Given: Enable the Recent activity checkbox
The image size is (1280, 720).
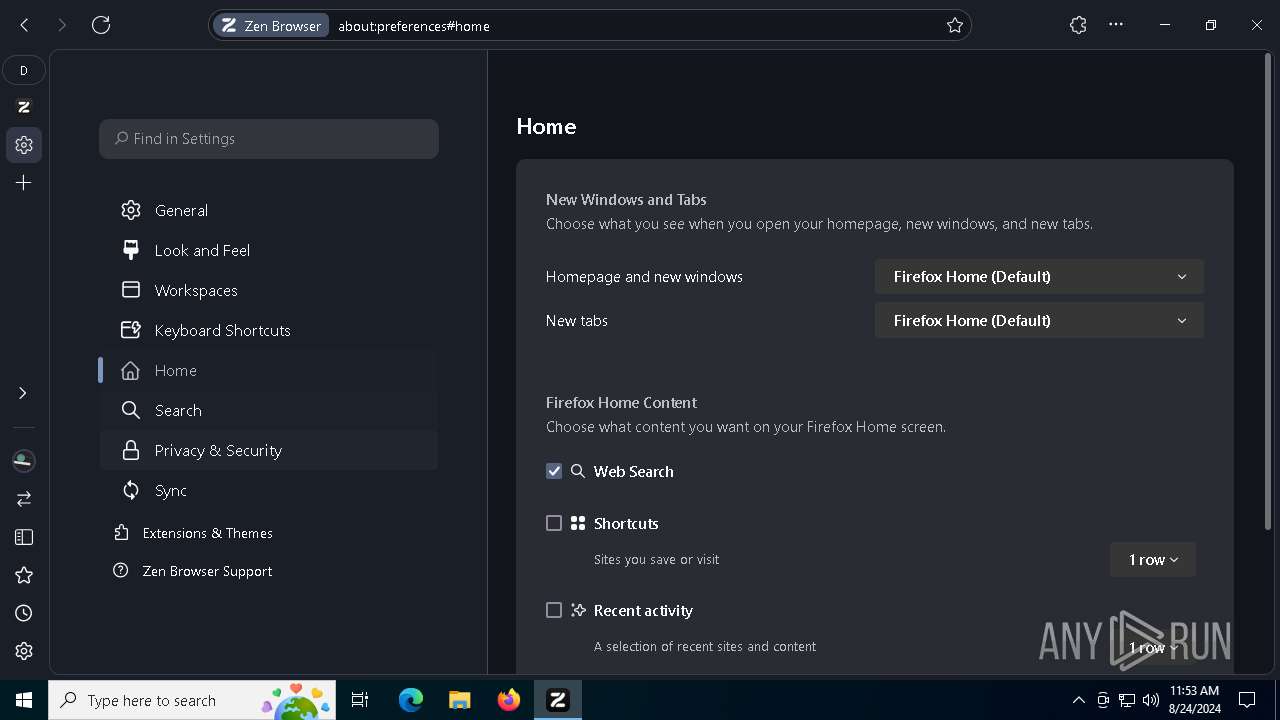Looking at the screenshot, I should [x=554, y=610].
